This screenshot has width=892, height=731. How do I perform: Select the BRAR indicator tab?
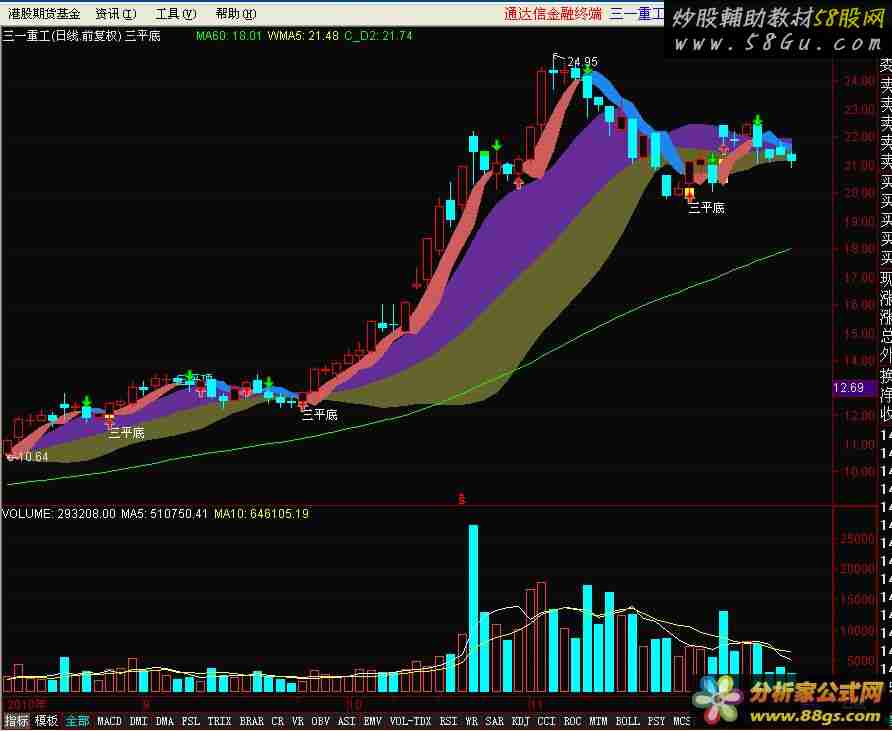pyautogui.click(x=251, y=721)
